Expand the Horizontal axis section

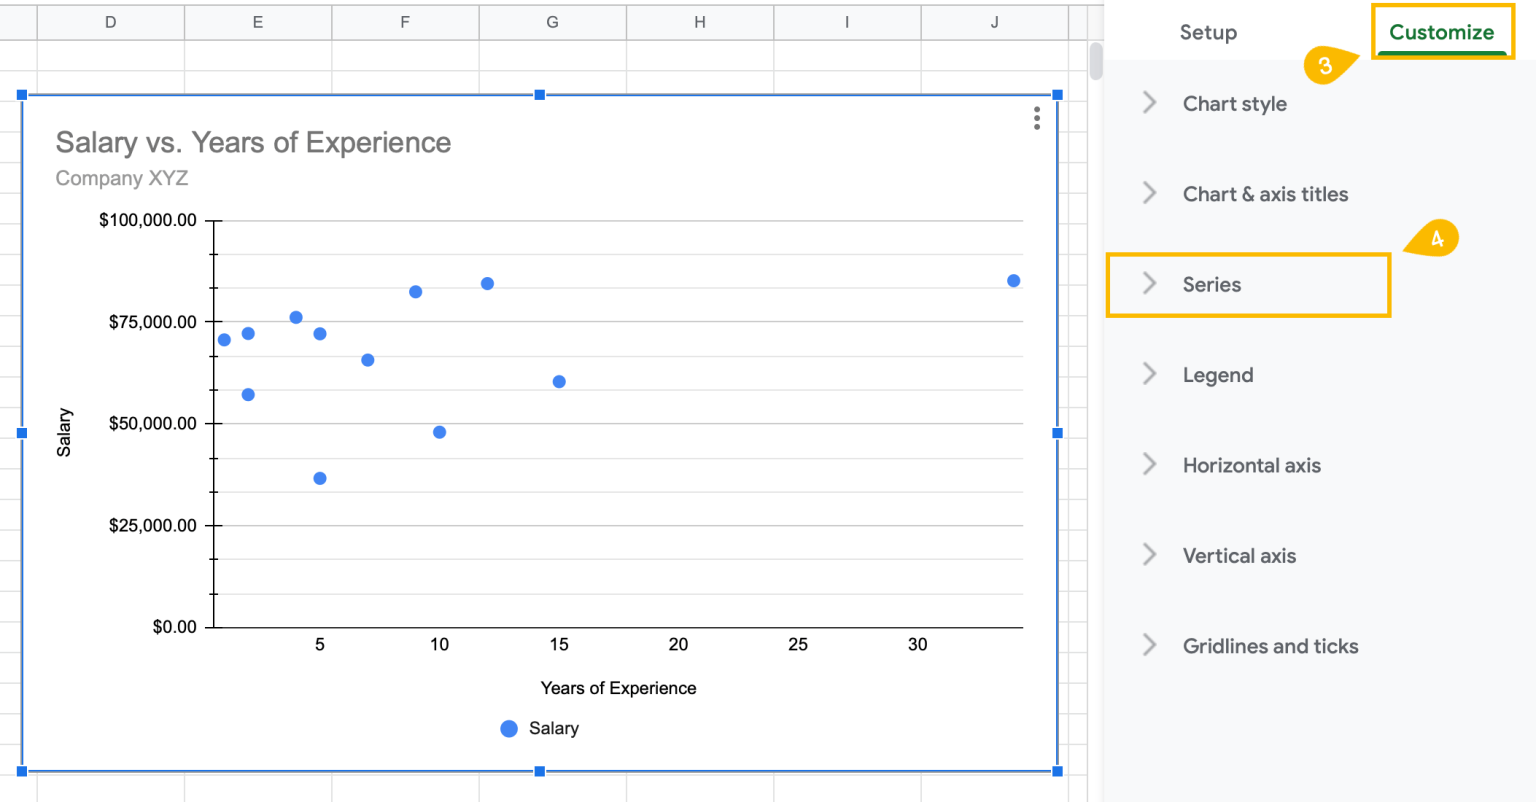[x=1251, y=465]
